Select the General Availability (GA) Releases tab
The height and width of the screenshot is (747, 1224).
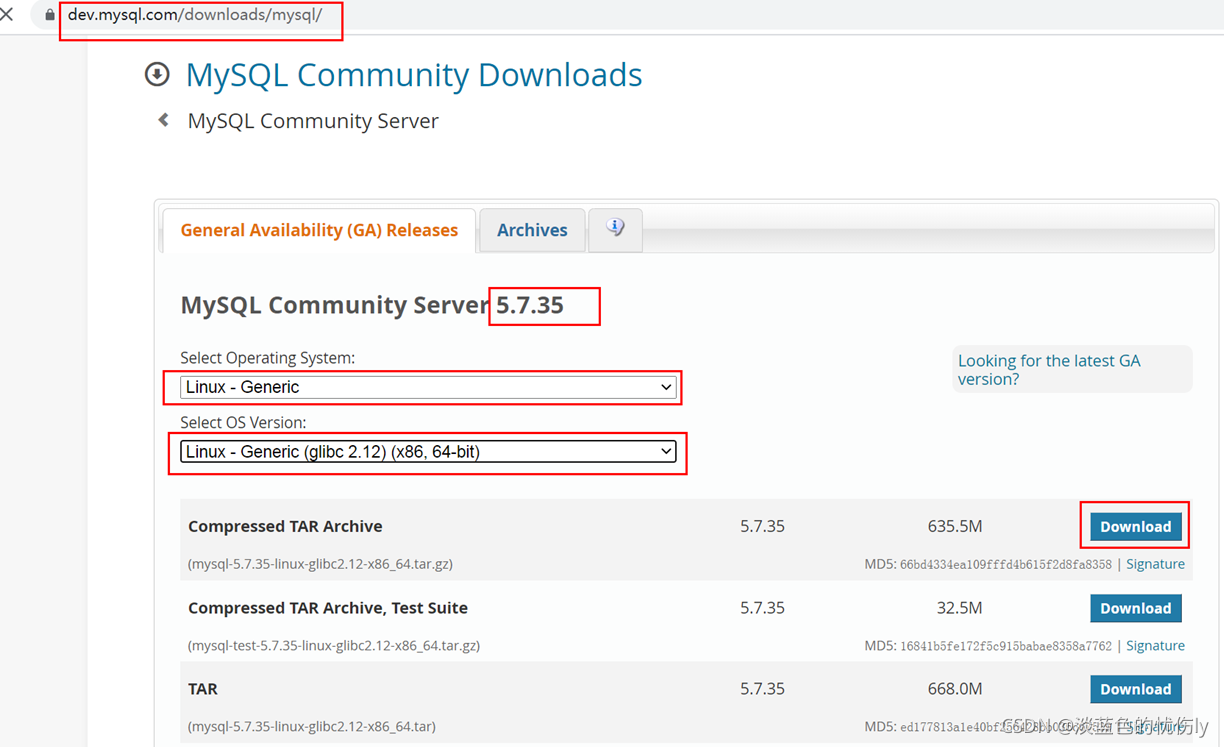coord(318,230)
